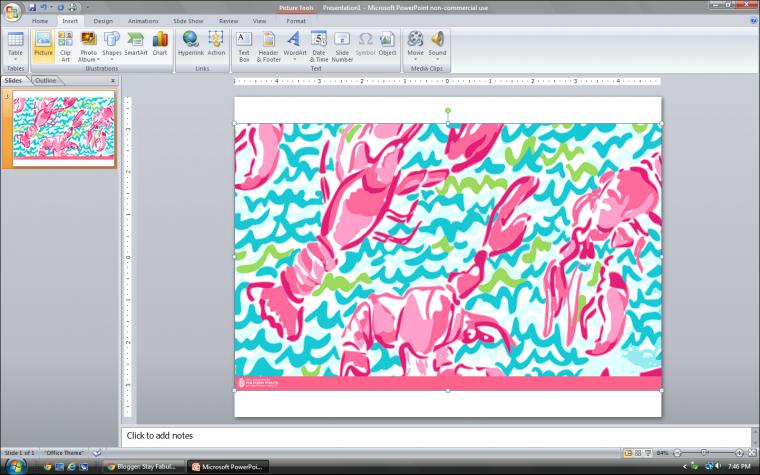Open the Design ribbon tab
The image size is (760, 475).
(103, 21)
